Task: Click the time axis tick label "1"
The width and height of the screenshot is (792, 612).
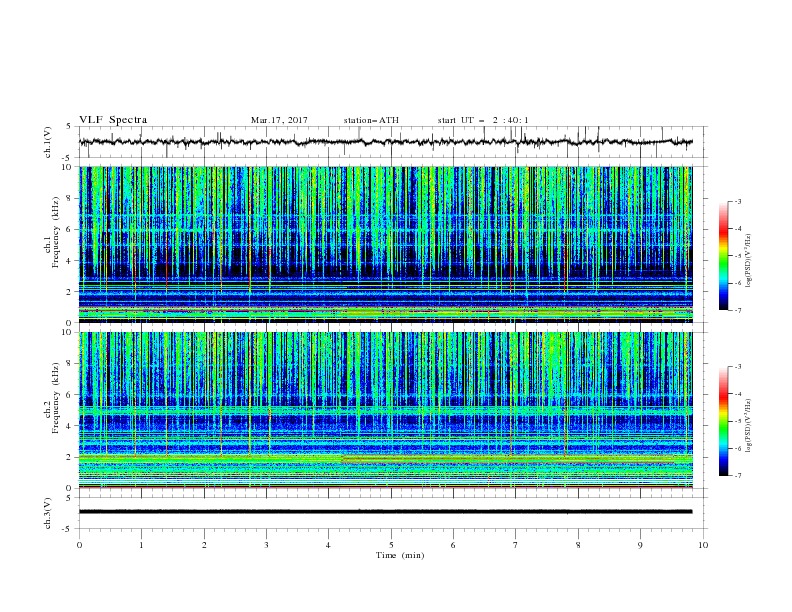Action: (x=142, y=545)
